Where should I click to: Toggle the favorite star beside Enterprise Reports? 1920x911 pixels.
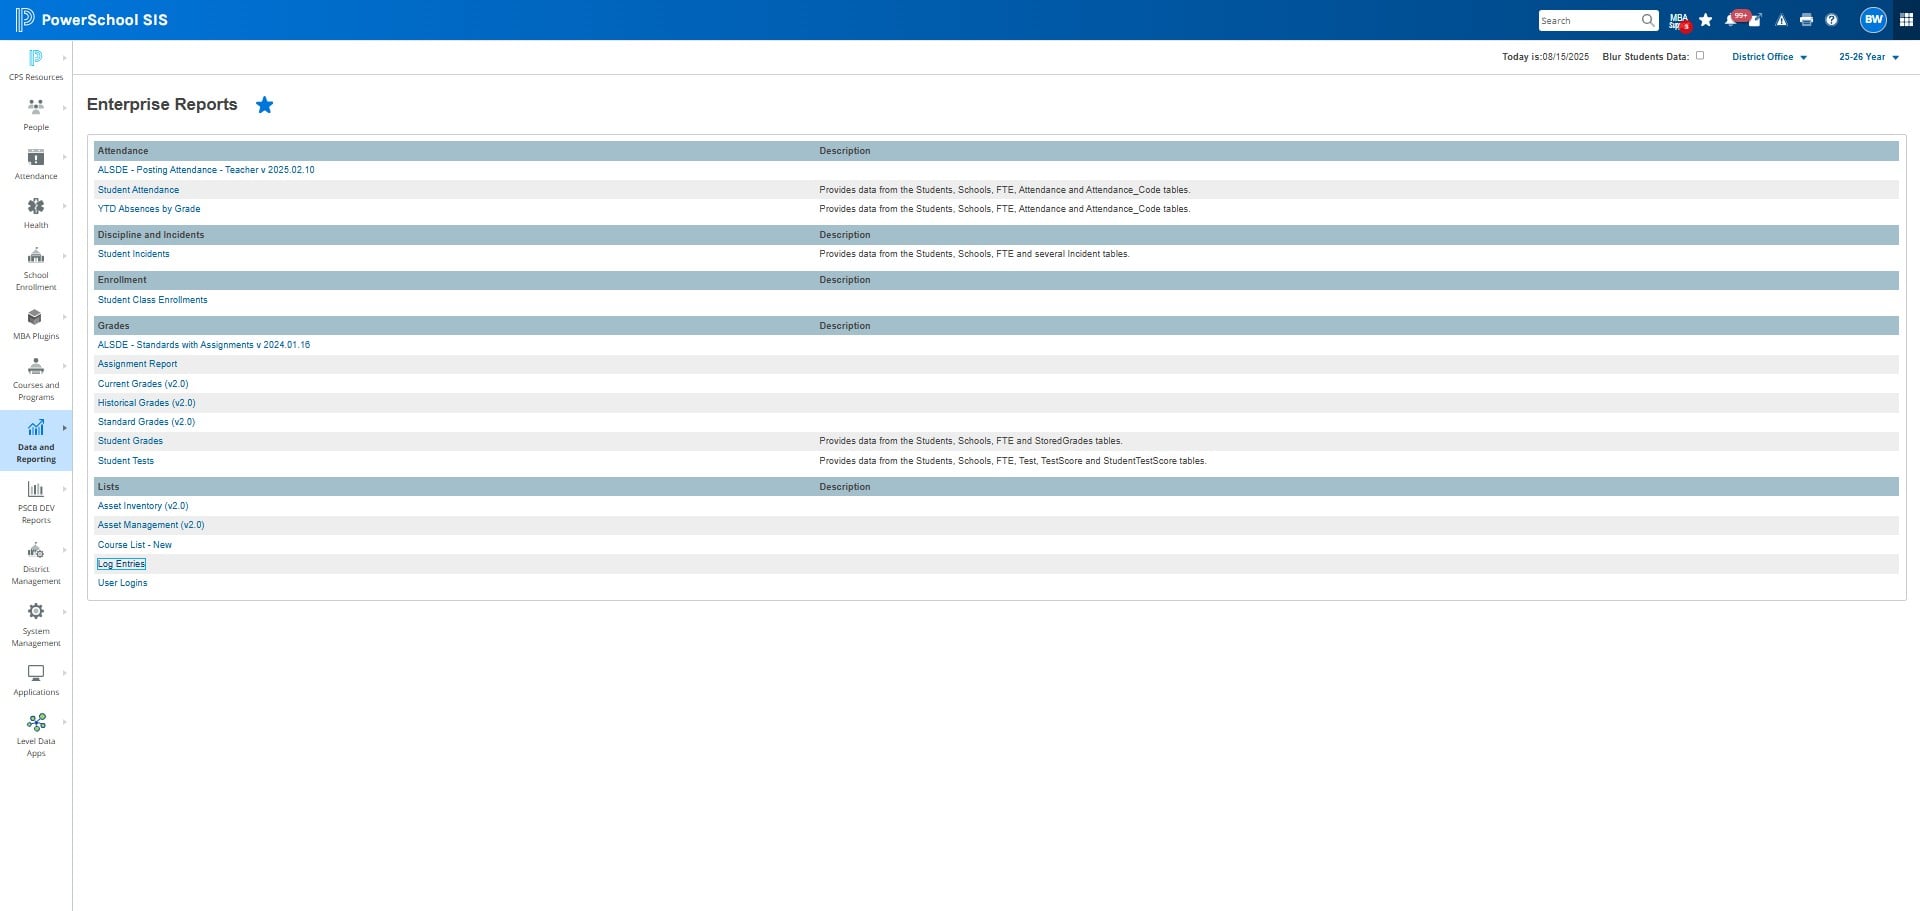coord(264,105)
